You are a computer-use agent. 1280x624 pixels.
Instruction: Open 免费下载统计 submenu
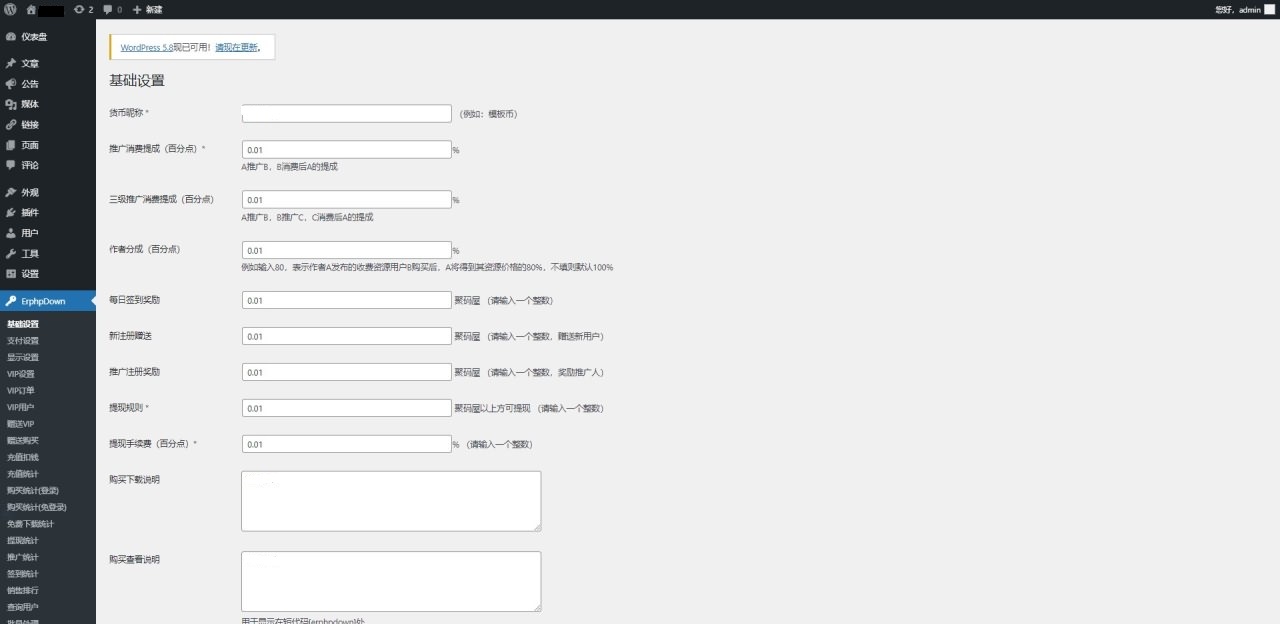tap(30, 524)
